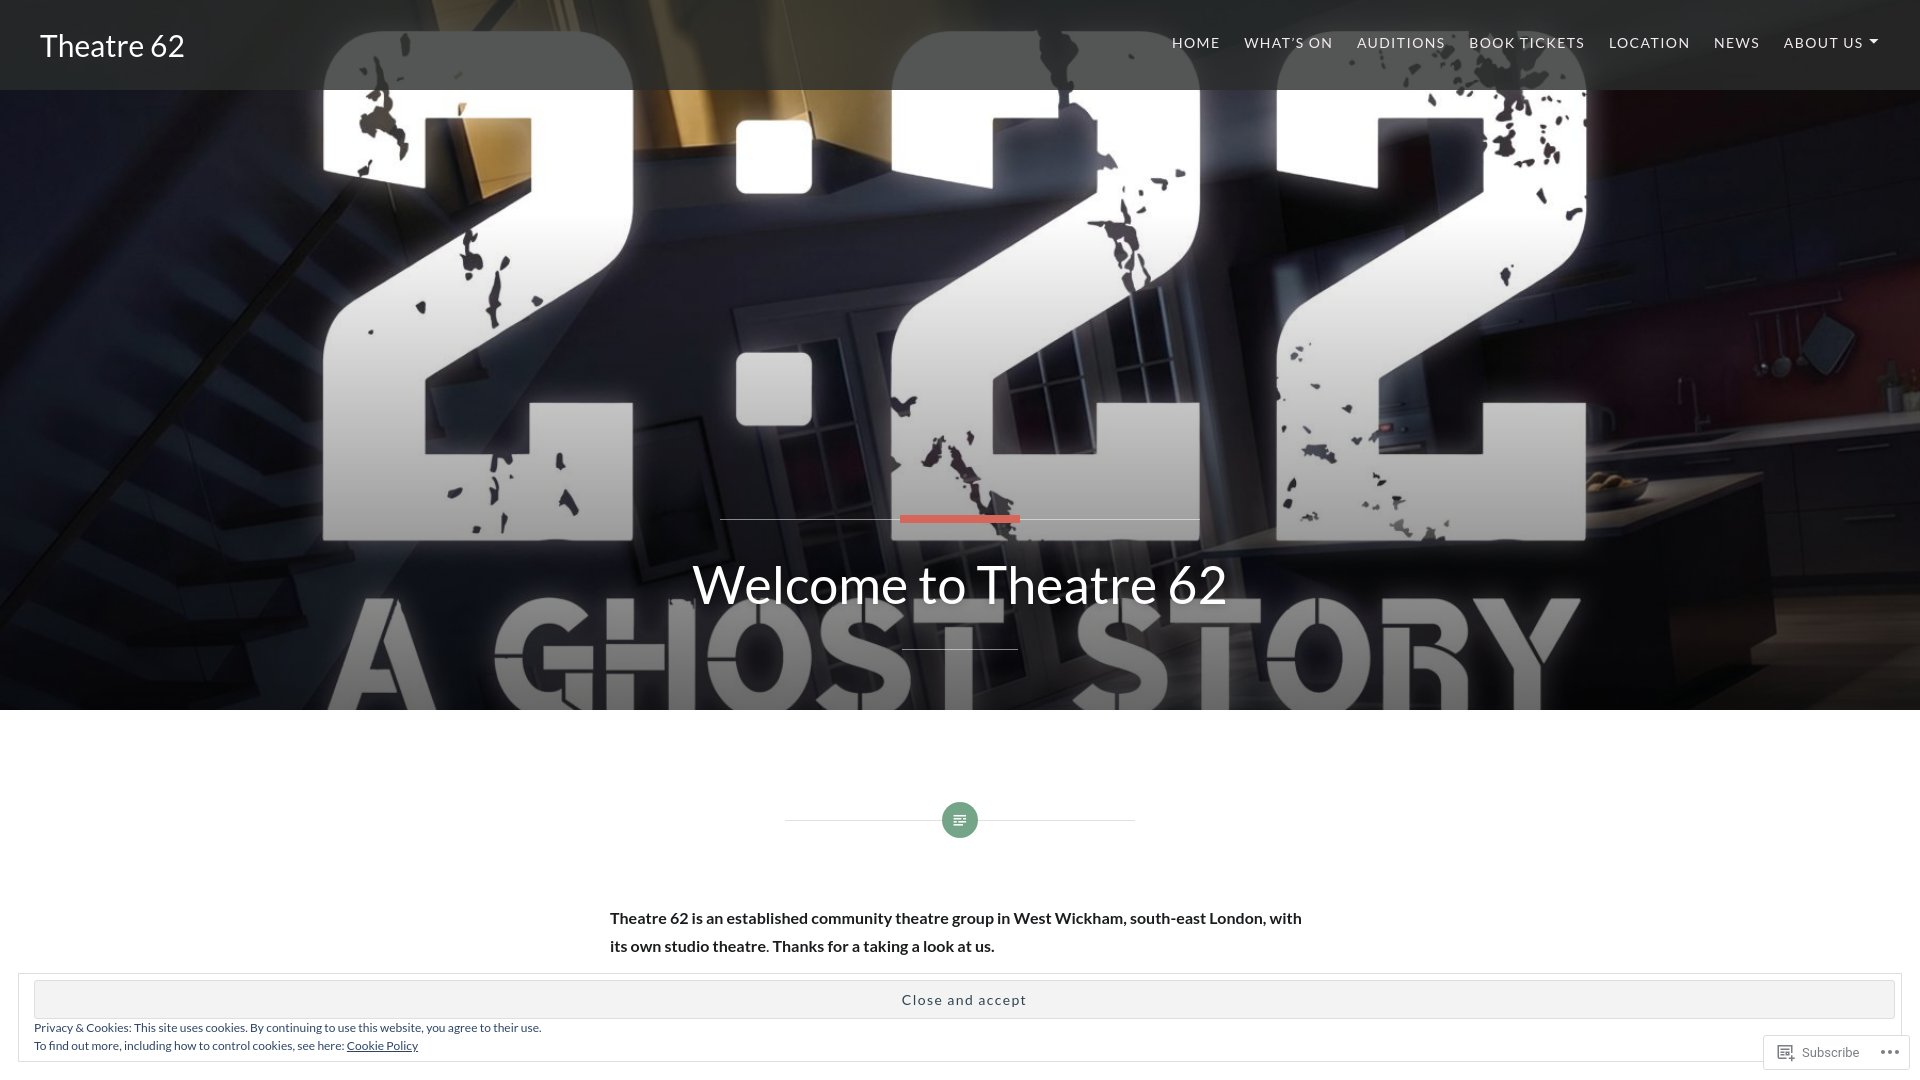
Task: Open the Theatre 62 site title link
Action: pos(112,46)
